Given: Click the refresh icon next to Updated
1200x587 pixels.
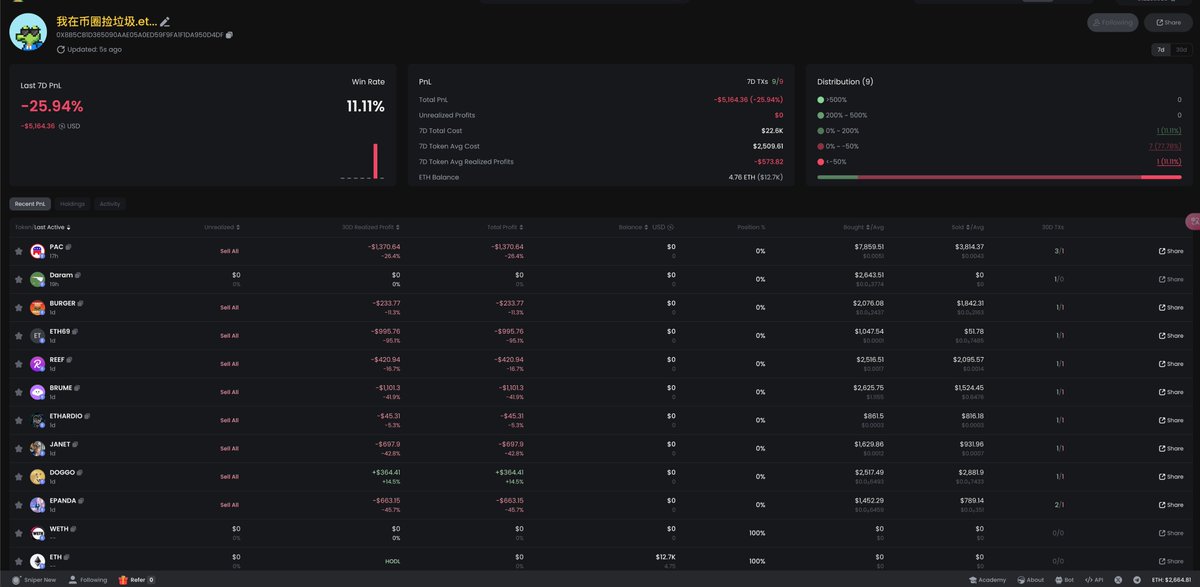Looking at the screenshot, I should 61,49.
